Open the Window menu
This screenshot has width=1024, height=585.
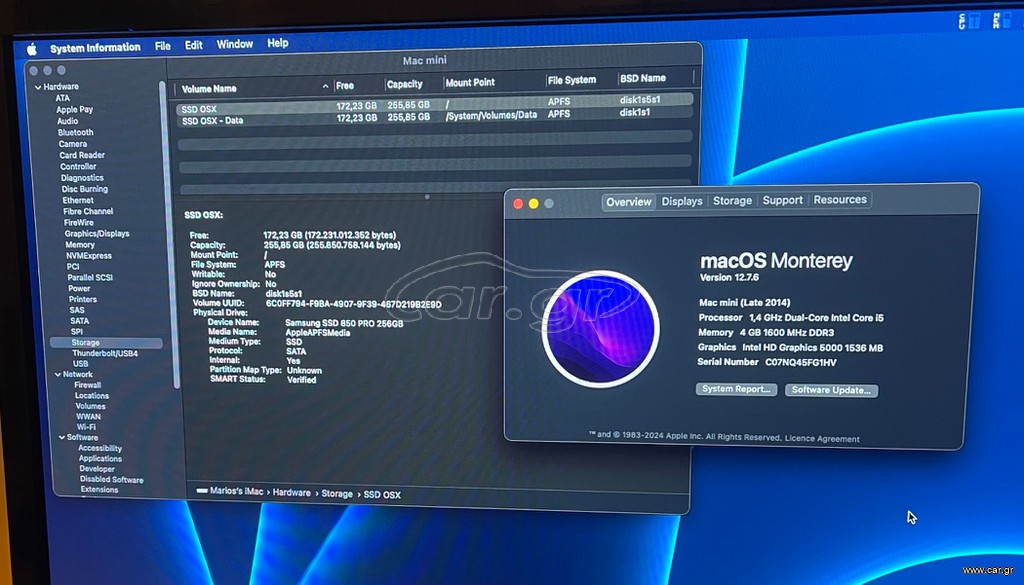(234, 44)
